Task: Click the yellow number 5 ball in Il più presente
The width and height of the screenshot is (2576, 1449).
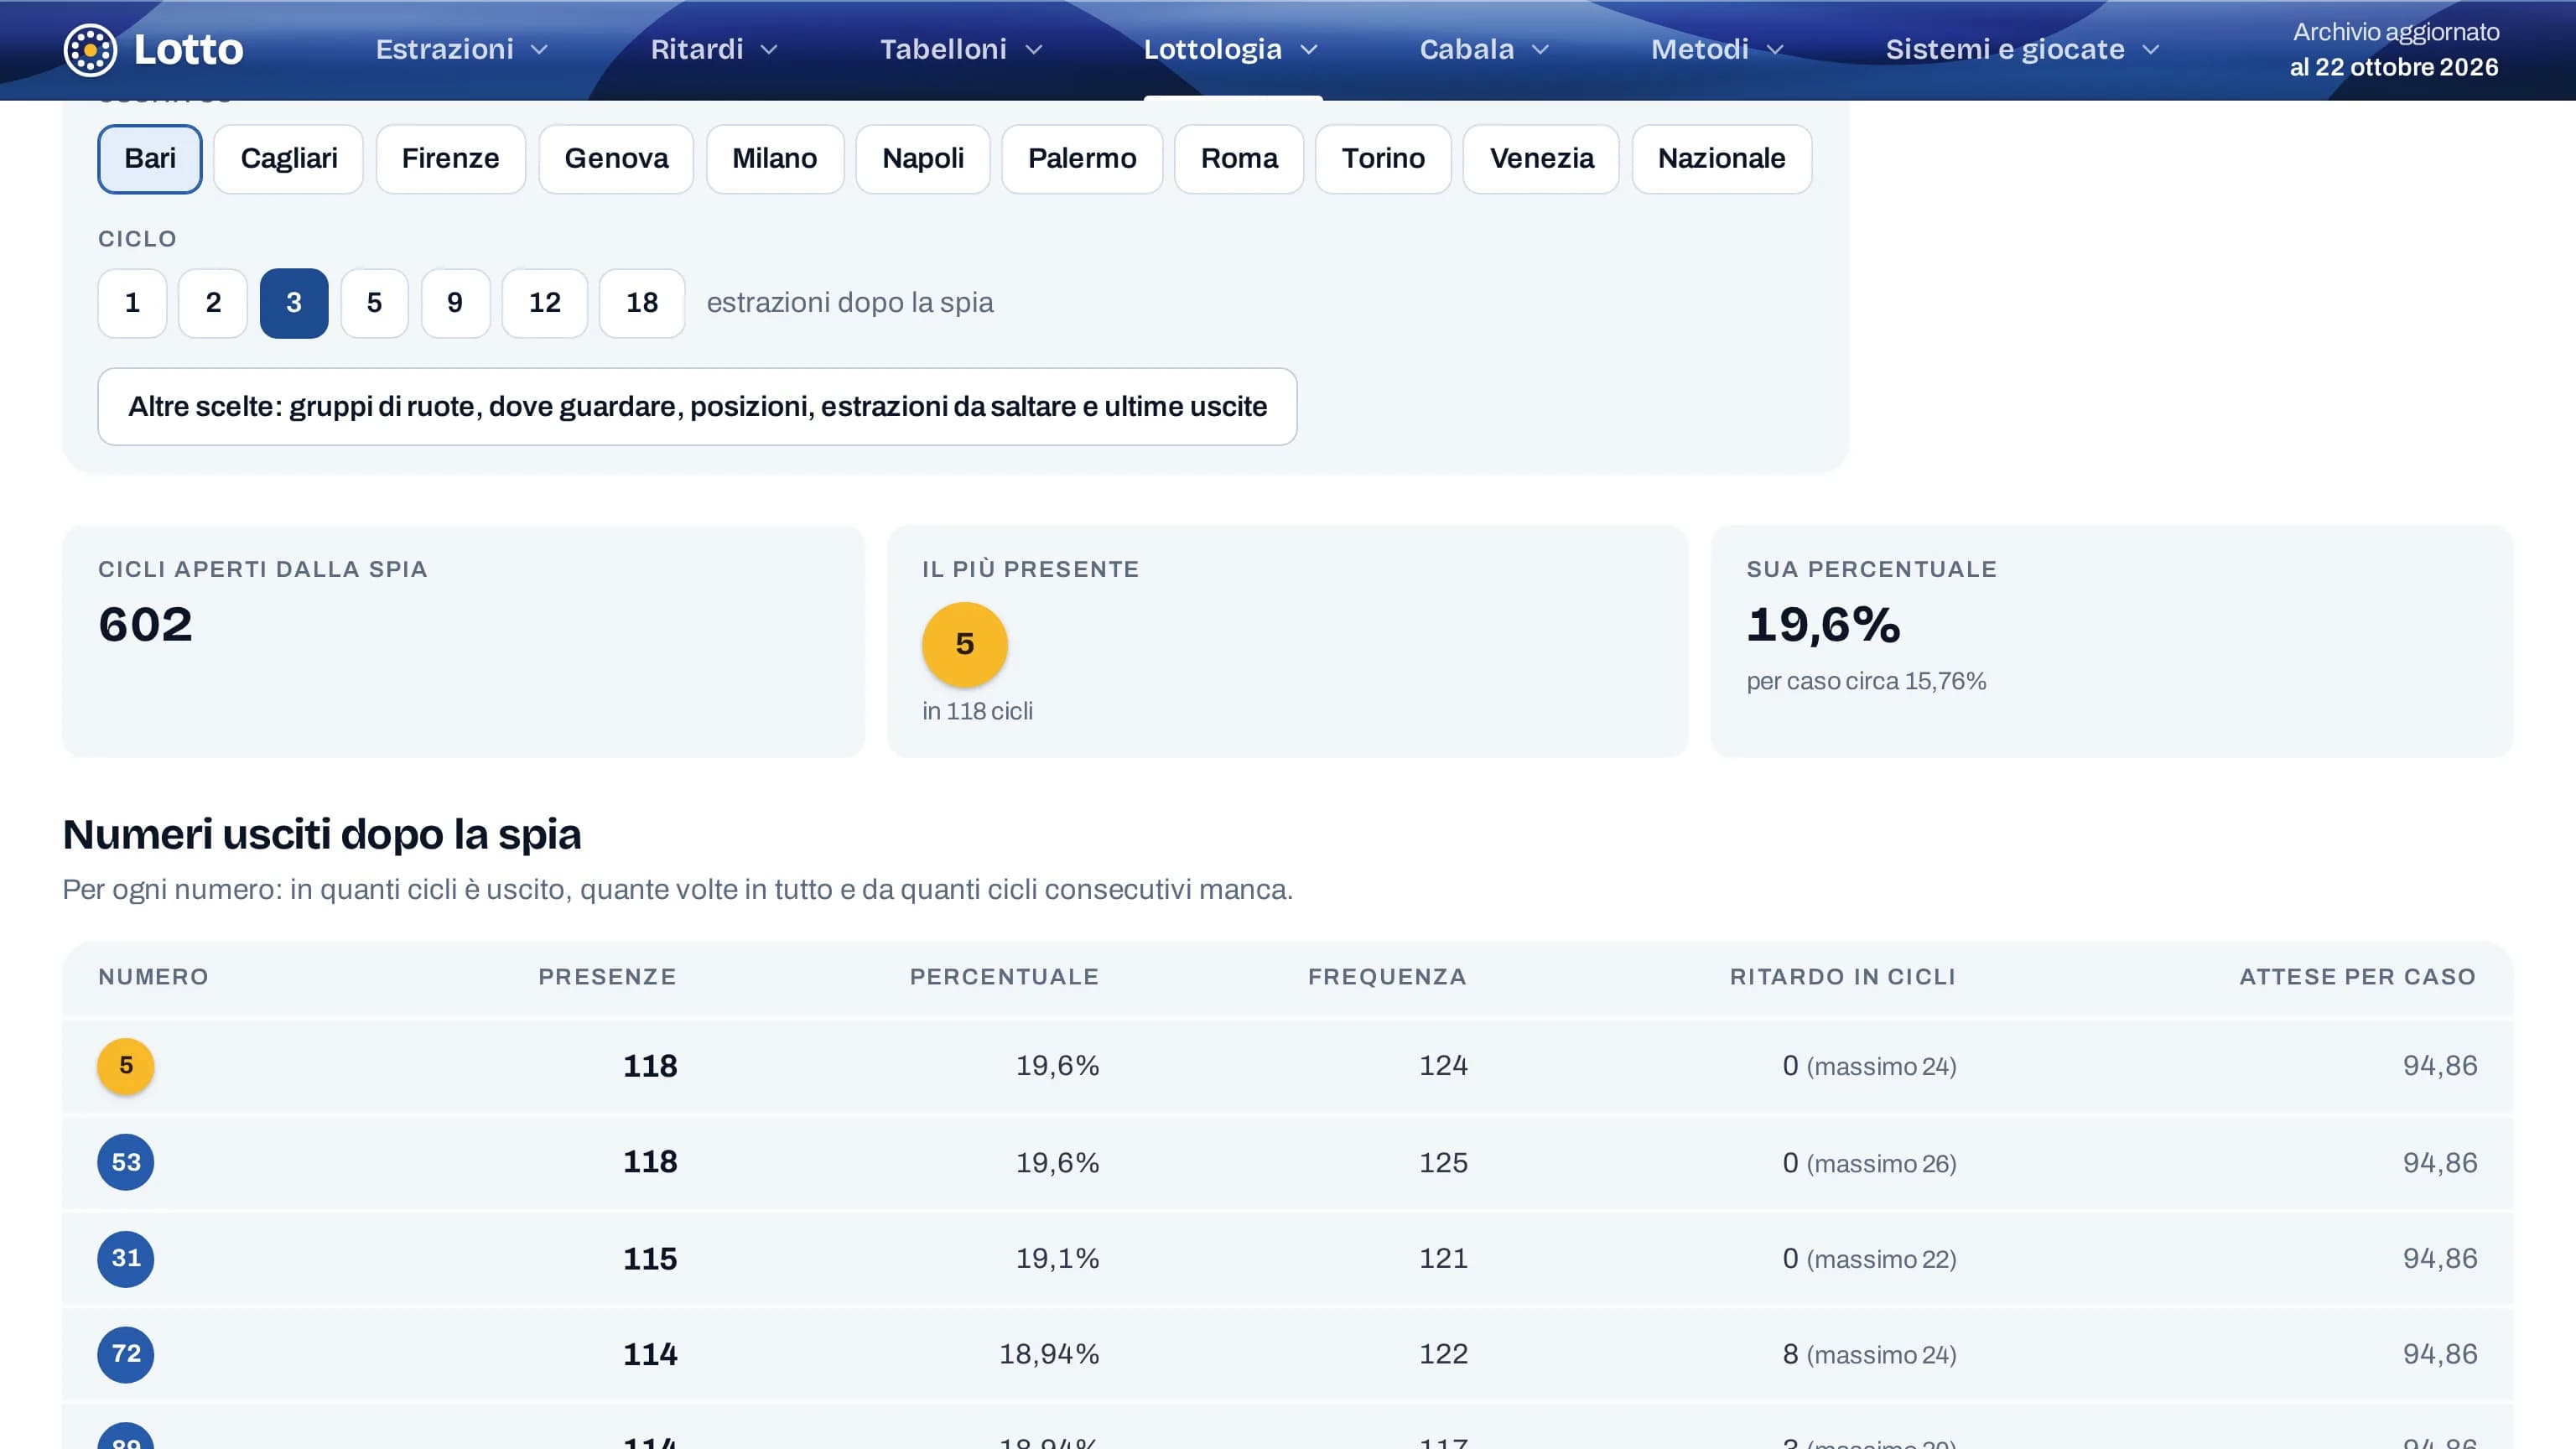Action: [x=964, y=644]
